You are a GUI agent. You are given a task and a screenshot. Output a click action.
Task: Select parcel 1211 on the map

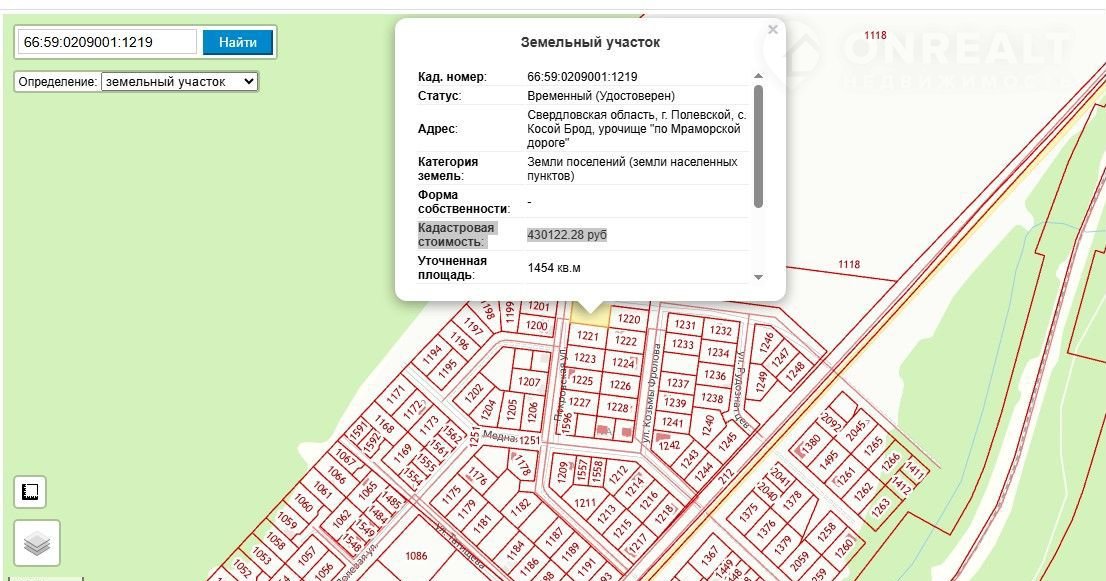point(585,502)
